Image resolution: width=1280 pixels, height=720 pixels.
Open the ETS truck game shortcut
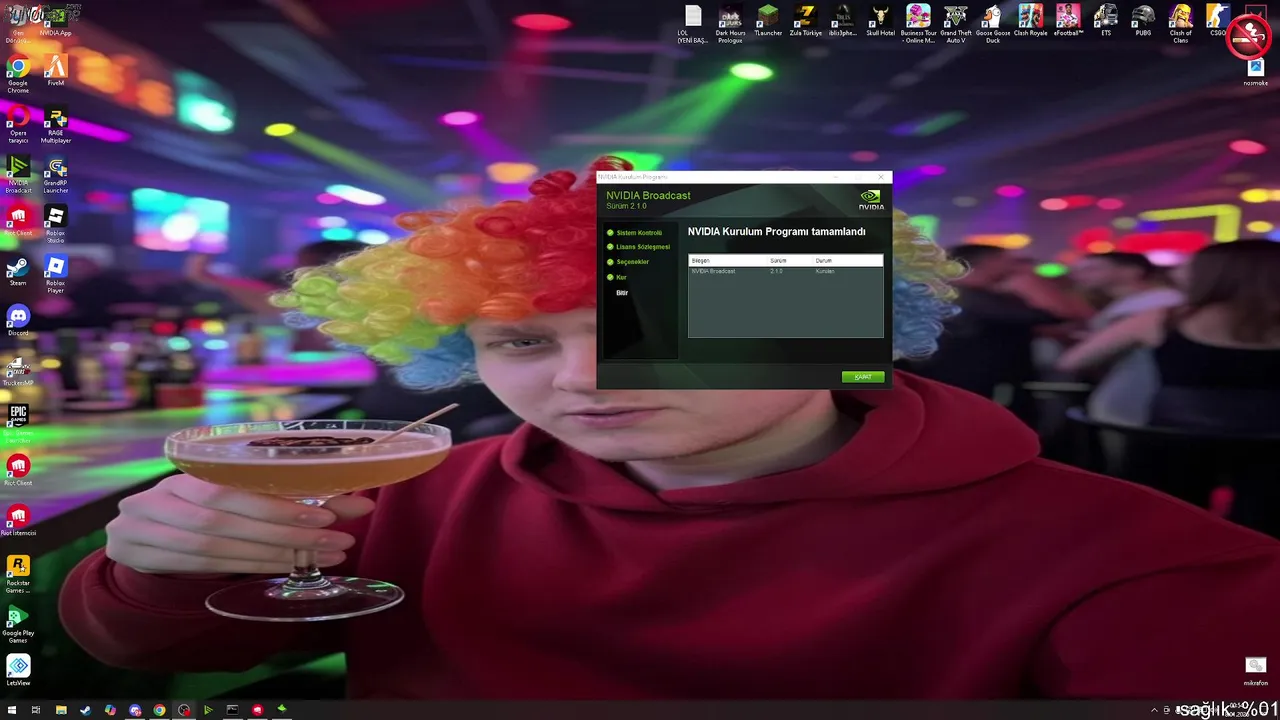point(1106,21)
